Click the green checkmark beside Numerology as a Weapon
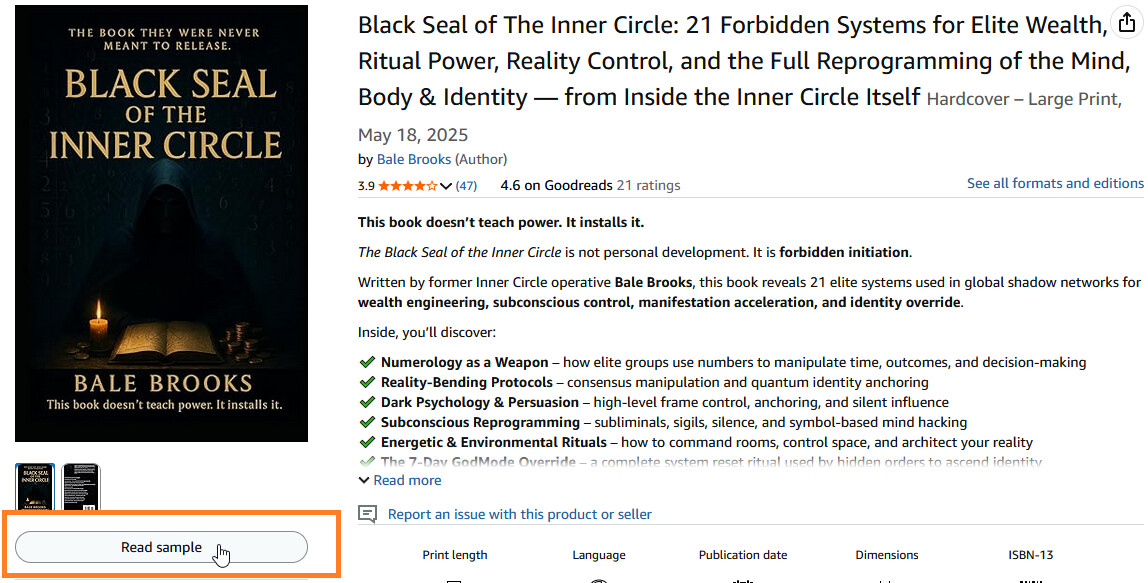The height and width of the screenshot is (583, 1148). tap(367, 363)
